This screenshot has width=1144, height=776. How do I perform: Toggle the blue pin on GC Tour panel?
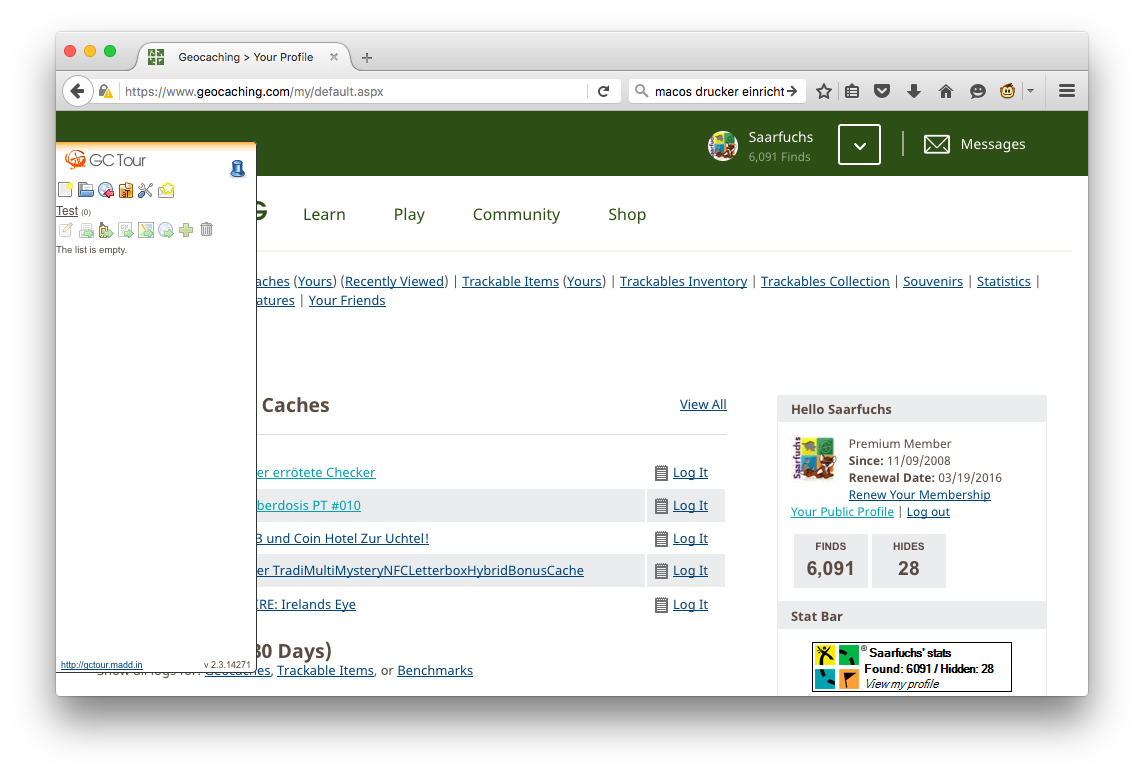point(238,168)
